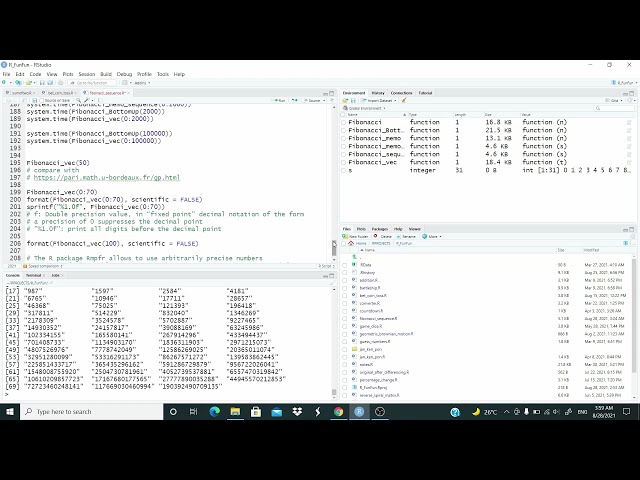640x480 pixels.
Task: Open the Source button dropdown arrow
Action: (324, 100)
